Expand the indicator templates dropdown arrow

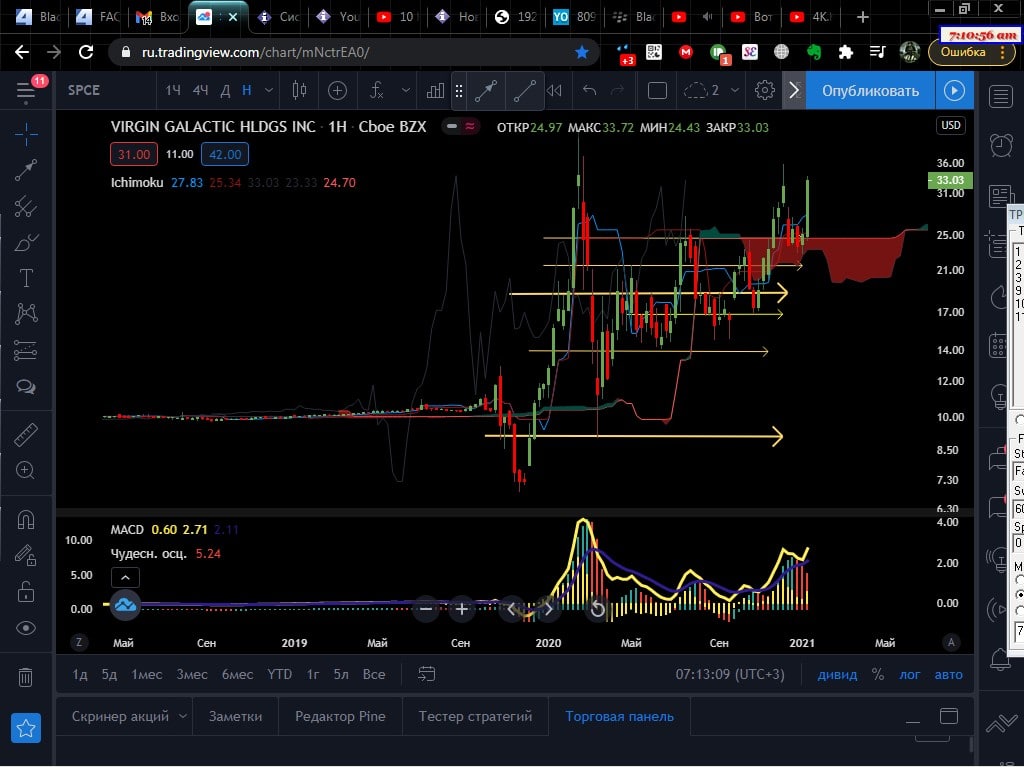click(x=406, y=91)
